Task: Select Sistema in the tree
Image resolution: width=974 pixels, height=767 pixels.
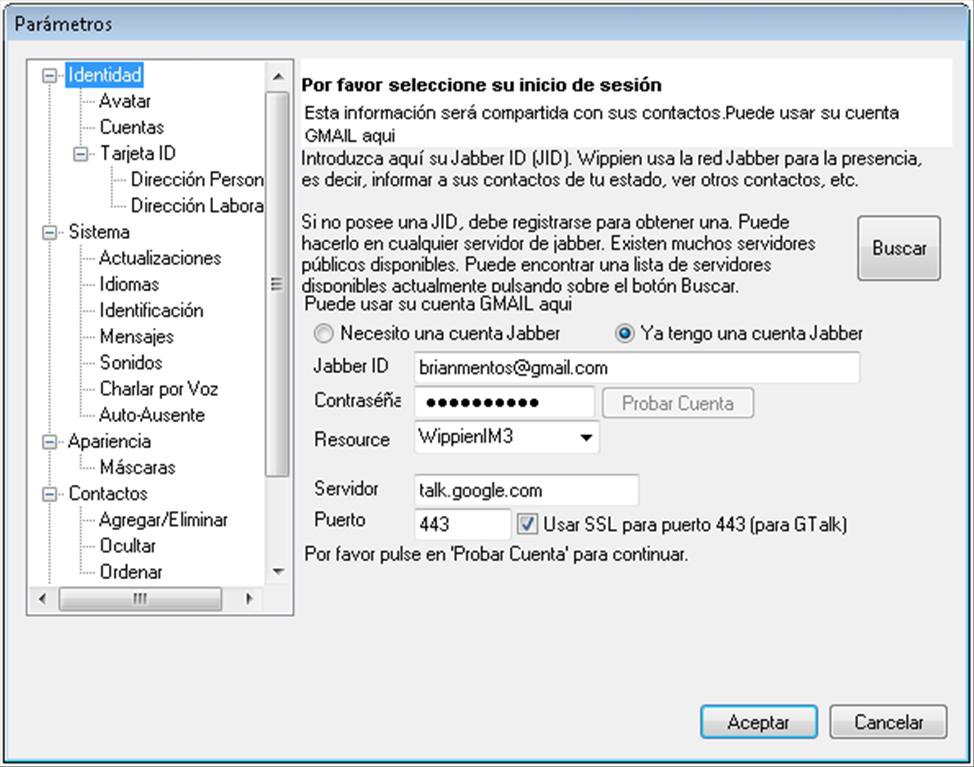Action: (99, 232)
